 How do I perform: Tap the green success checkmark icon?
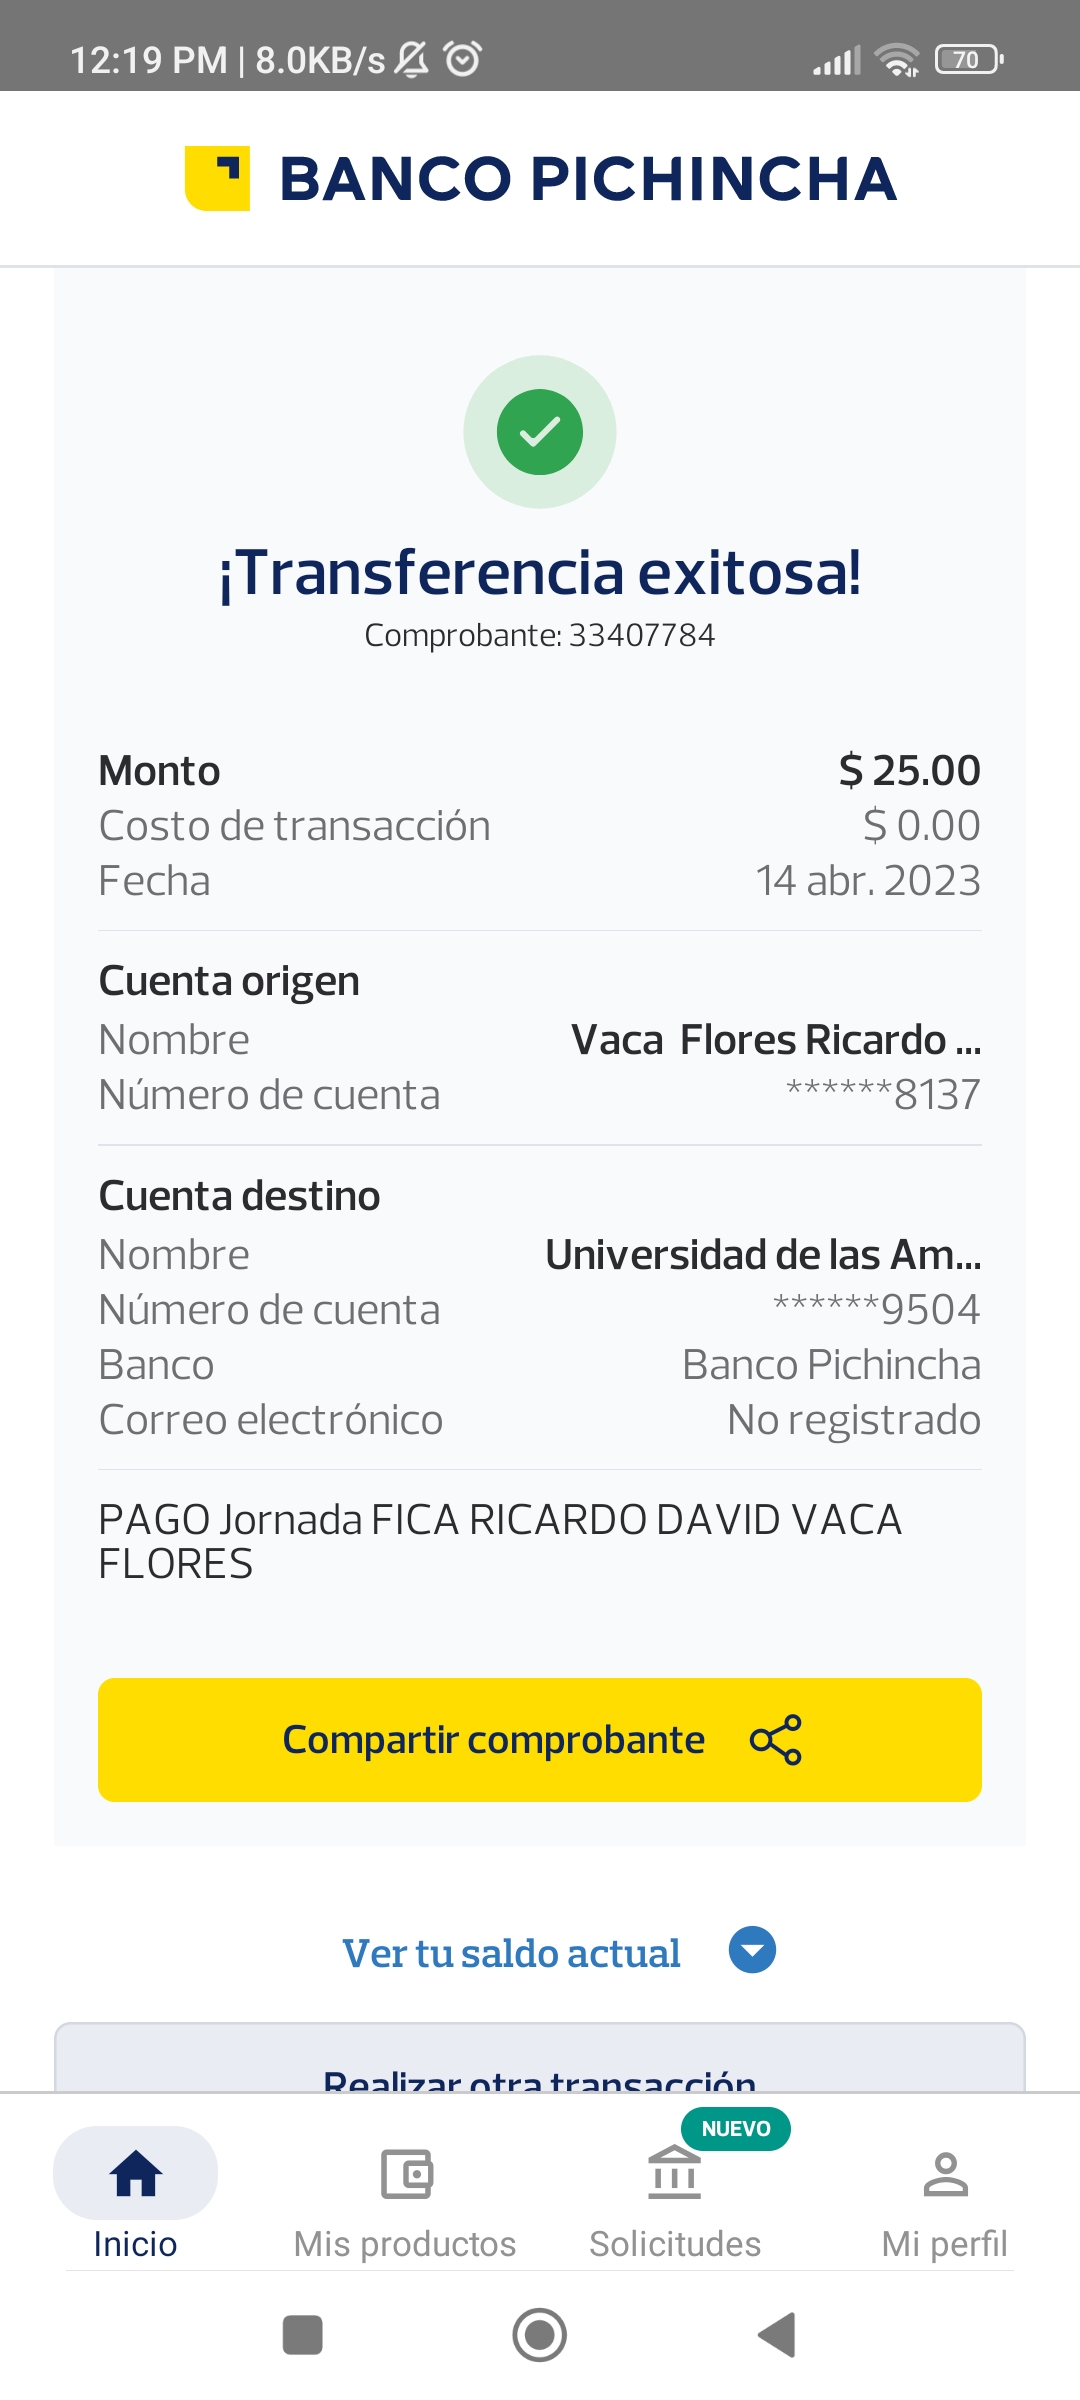pyautogui.click(x=540, y=432)
